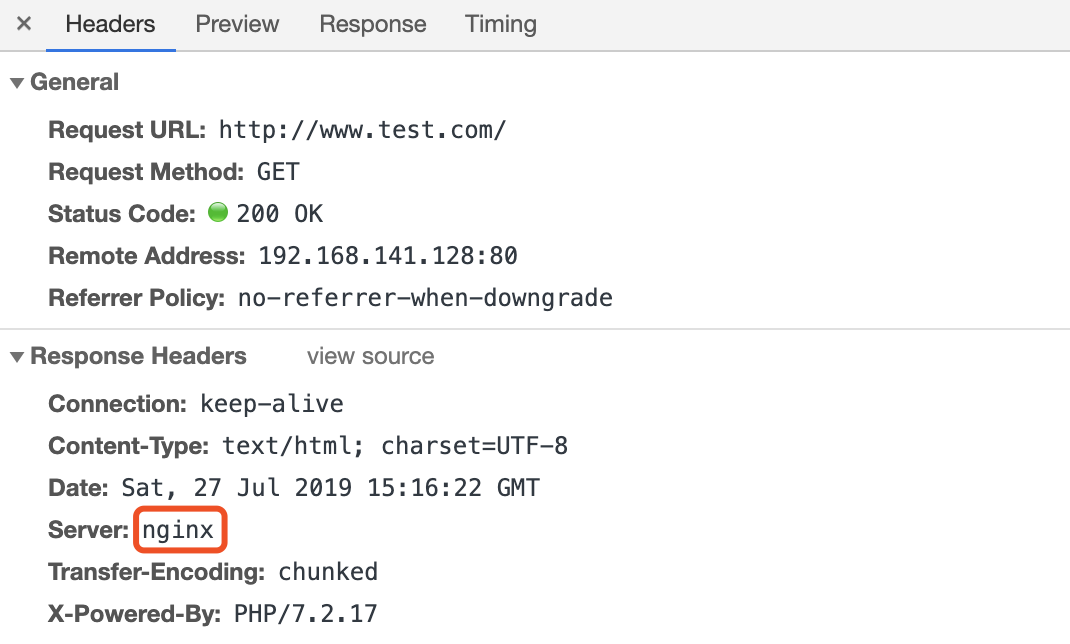Open the Response tab
This screenshot has height=644, width=1070.
click(373, 24)
